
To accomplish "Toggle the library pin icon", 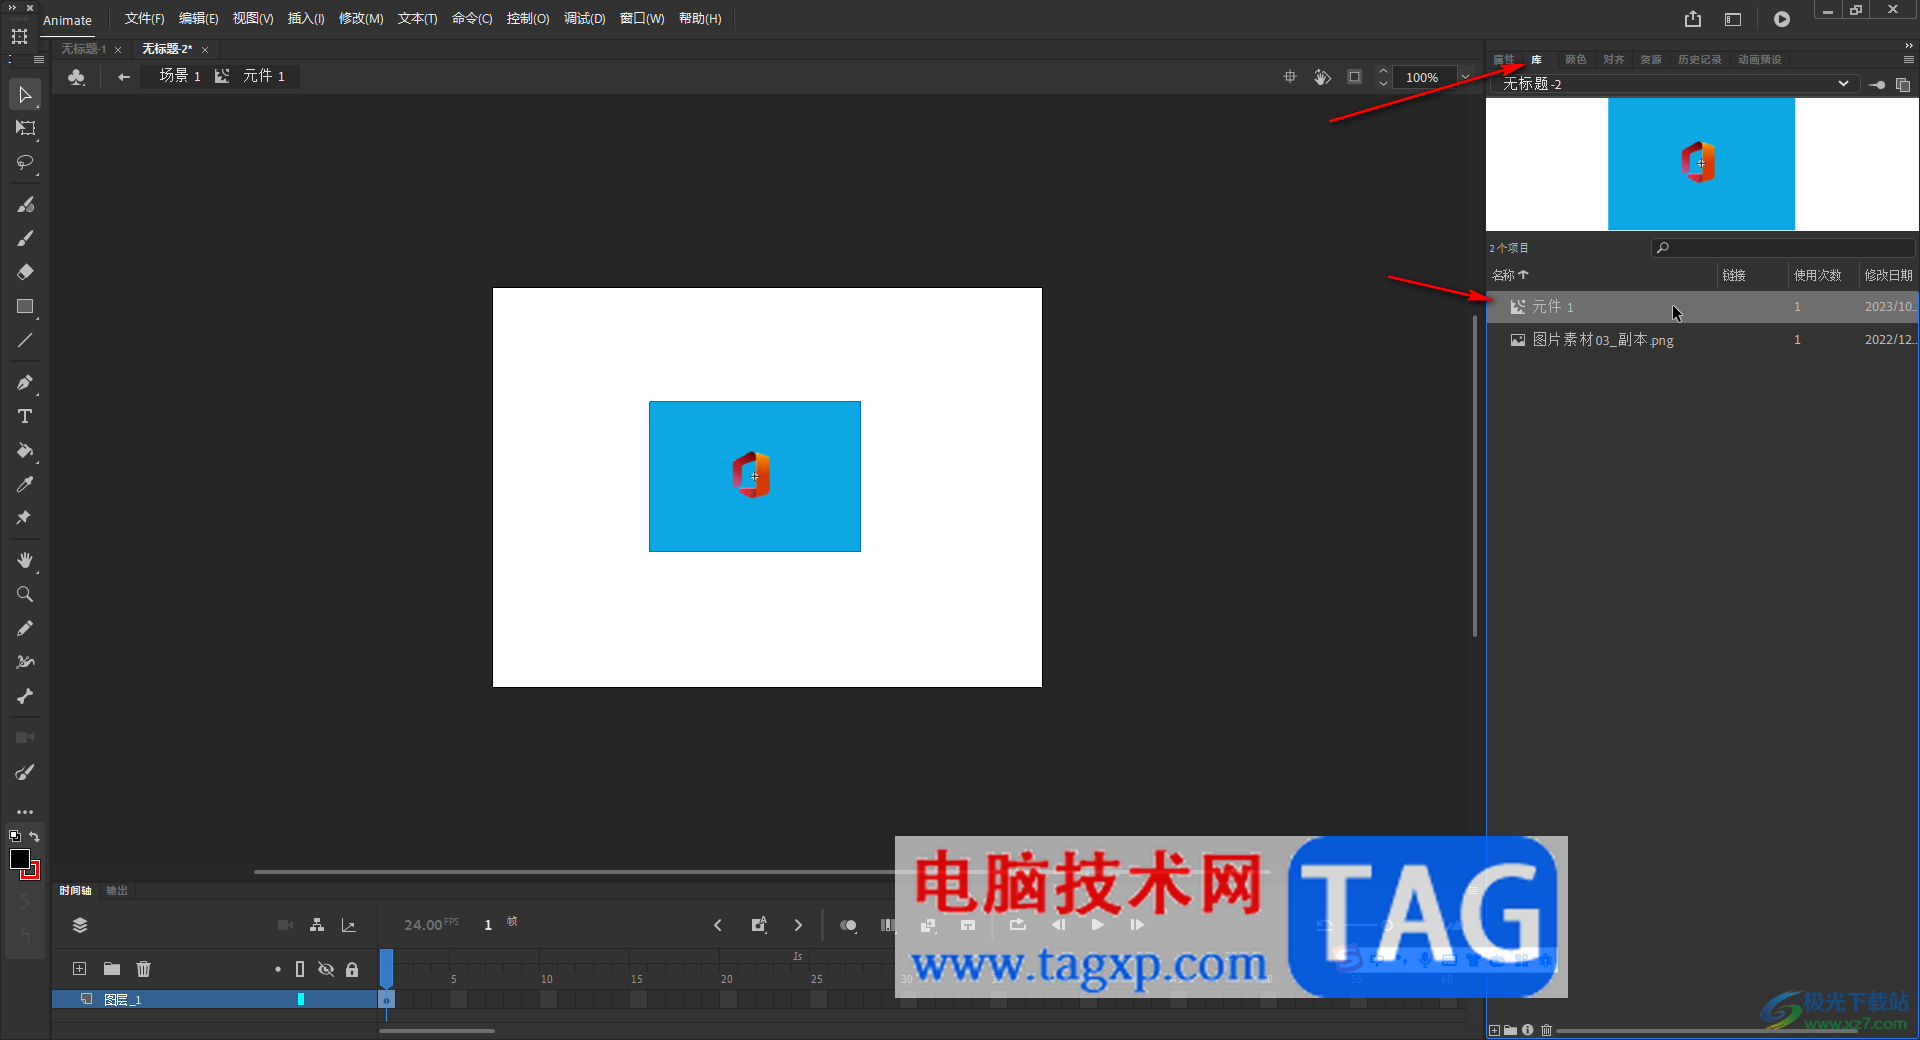I will pyautogui.click(x=1877, y=85).
